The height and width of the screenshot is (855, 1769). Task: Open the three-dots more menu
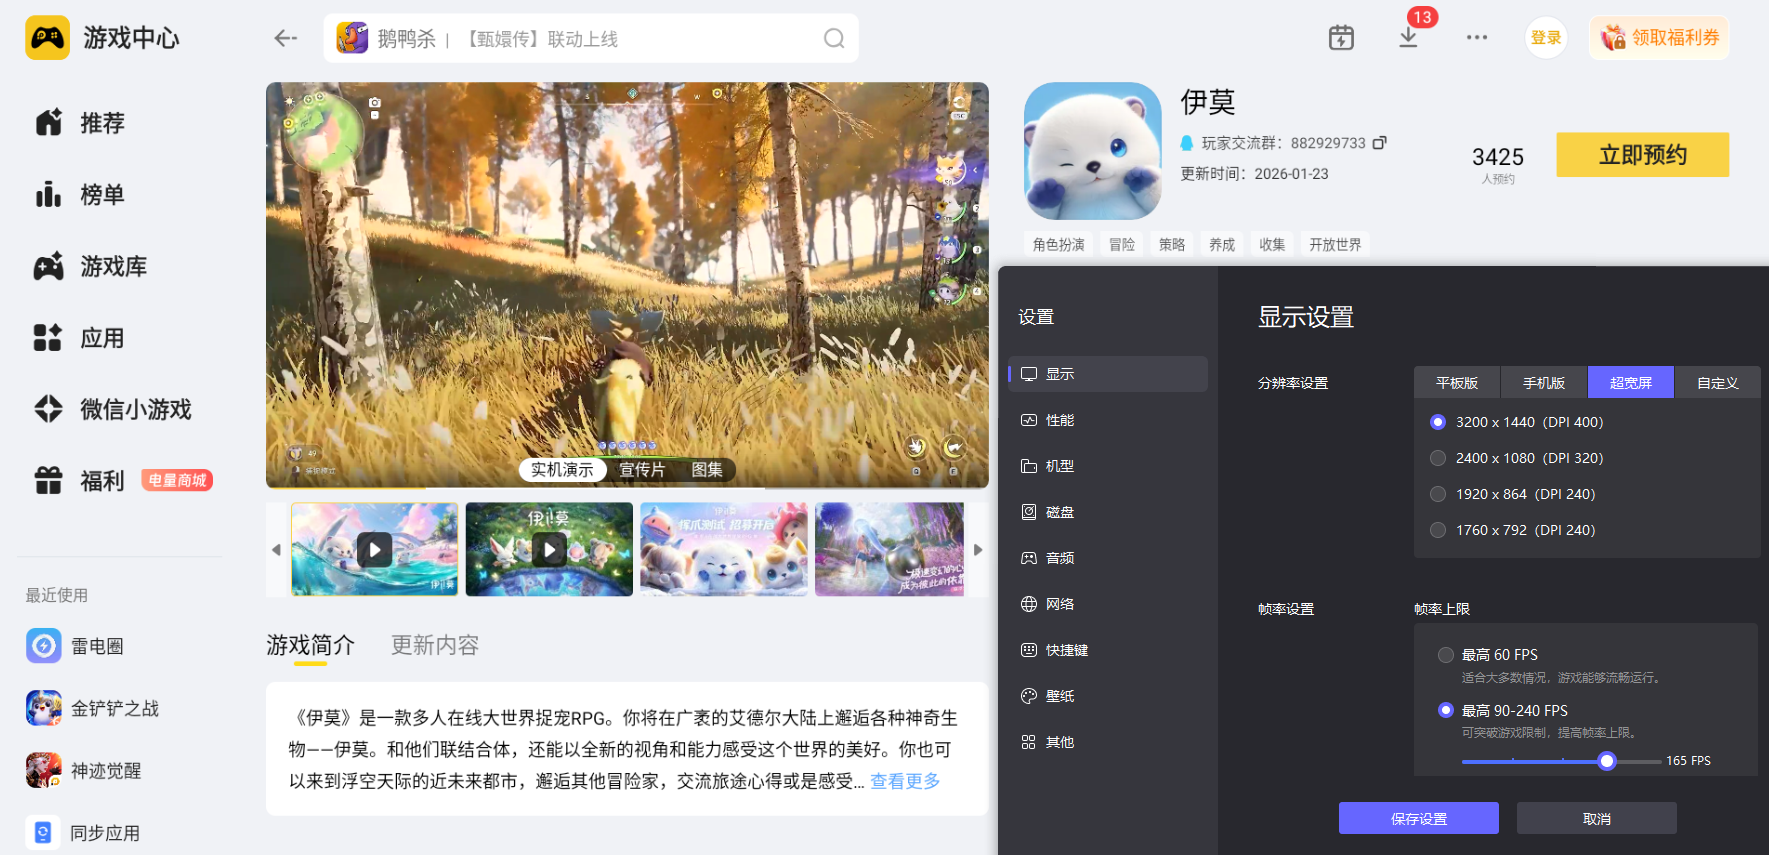pyautogui.click(x=1477, y=38)
